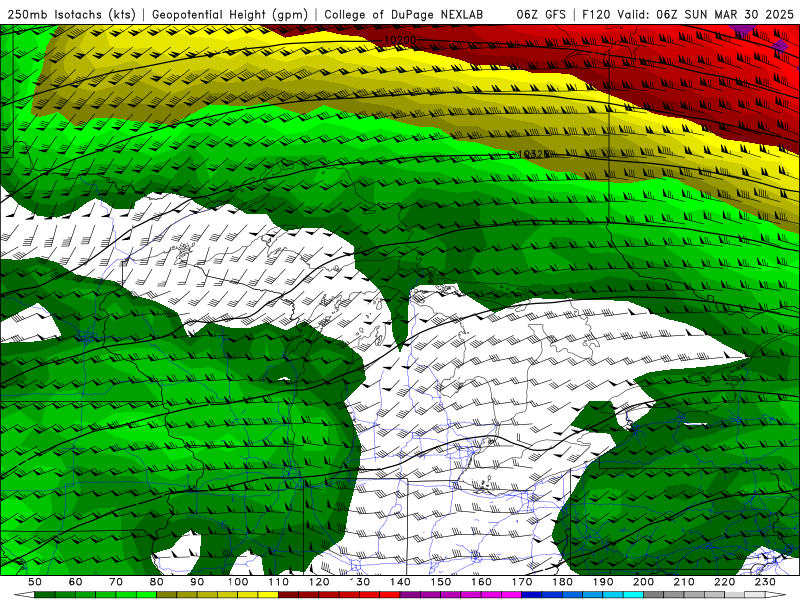The width and height of the screenshot is (800, 600).
Task: Click the '200' value on the legend
Action: pyautogui.click(x=643, y=582)
